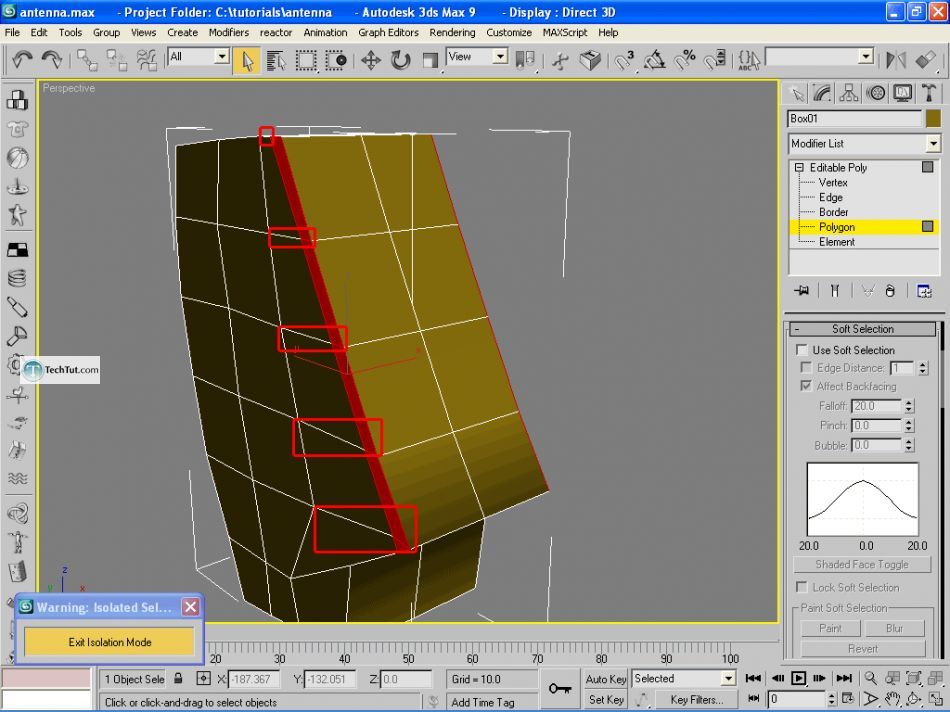The width and height of the screenshot is (950, 712).
Task: Enable Use Soft Selection checkbox
Action: pos(802,350)
